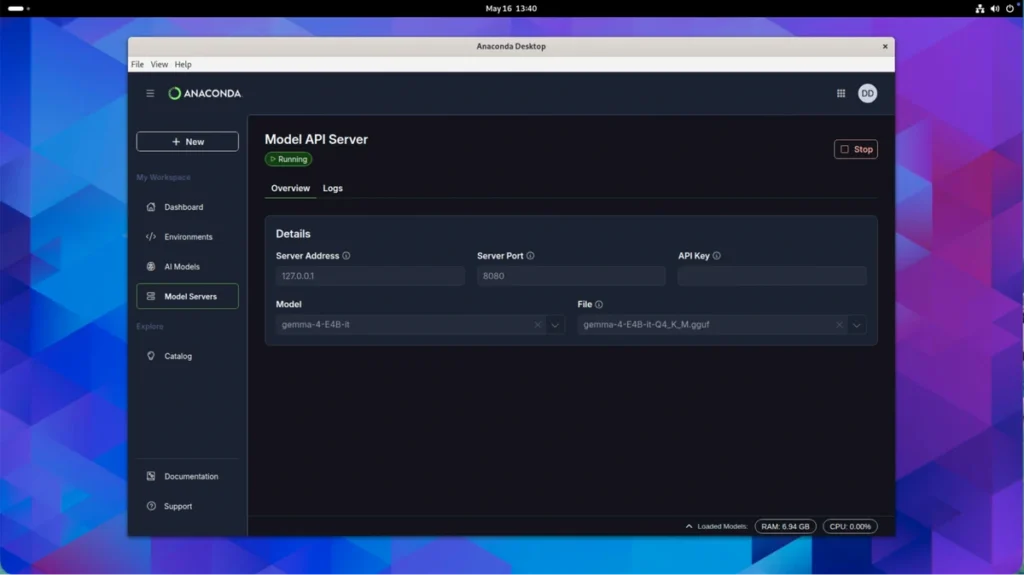Open the clock showing May 16 13:40
Image resolution: width=1024 pixels, height=575 pixels.
tap(511, 8)
